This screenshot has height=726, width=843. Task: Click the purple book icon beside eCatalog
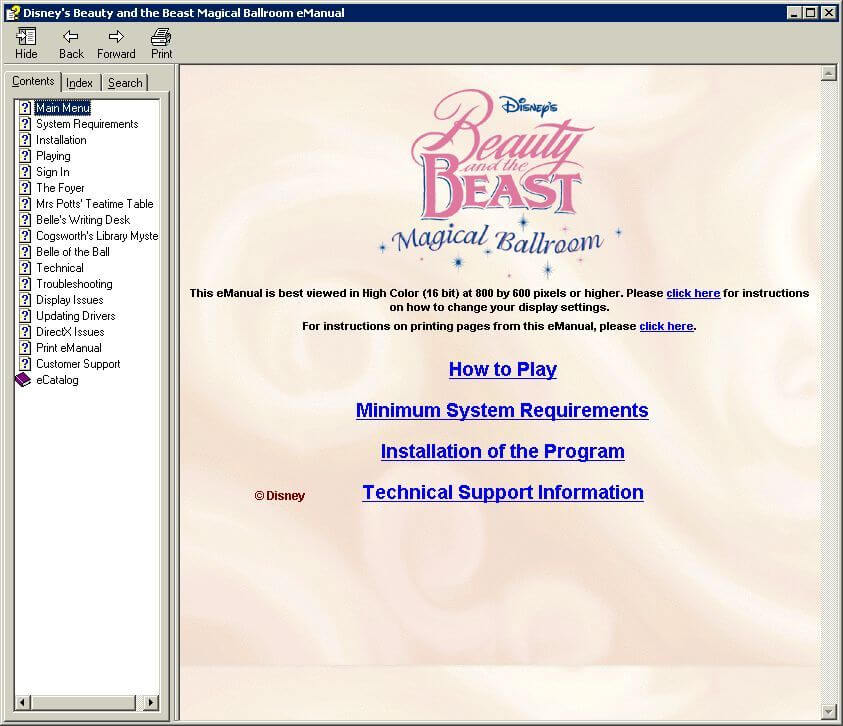tap(23, 380)
